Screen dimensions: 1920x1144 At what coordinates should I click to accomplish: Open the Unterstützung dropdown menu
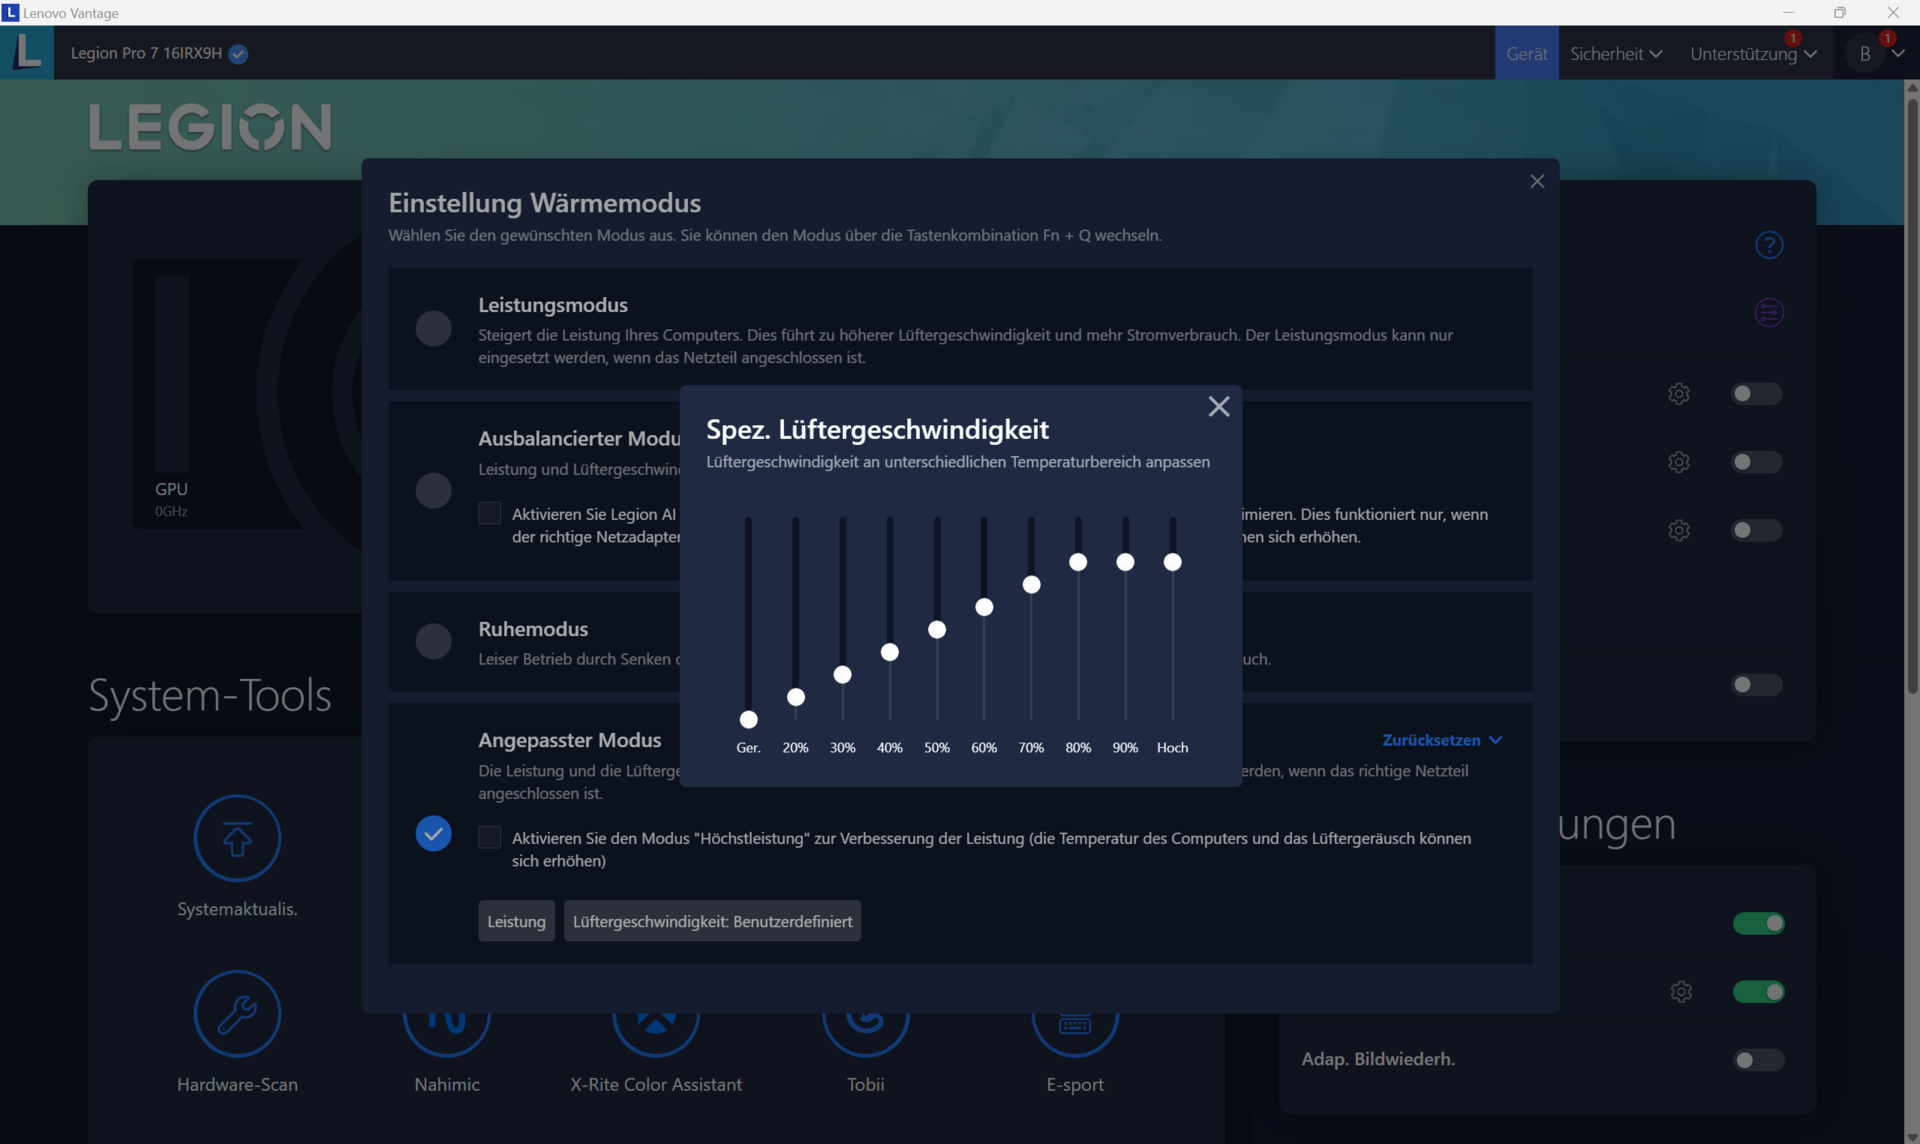click(1752, 53)
